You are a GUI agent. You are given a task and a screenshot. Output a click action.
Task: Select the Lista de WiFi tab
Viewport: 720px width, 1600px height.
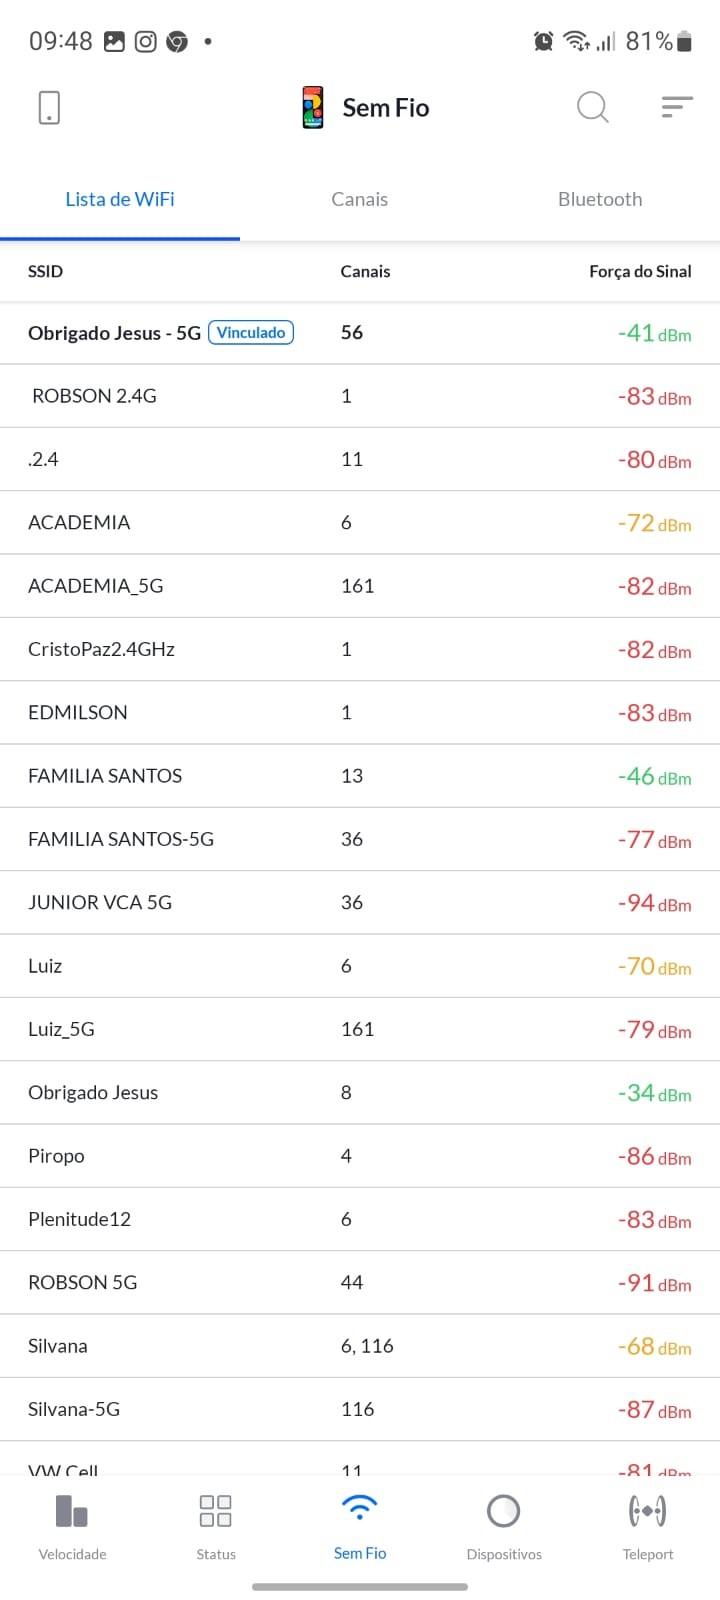point(120,199)
